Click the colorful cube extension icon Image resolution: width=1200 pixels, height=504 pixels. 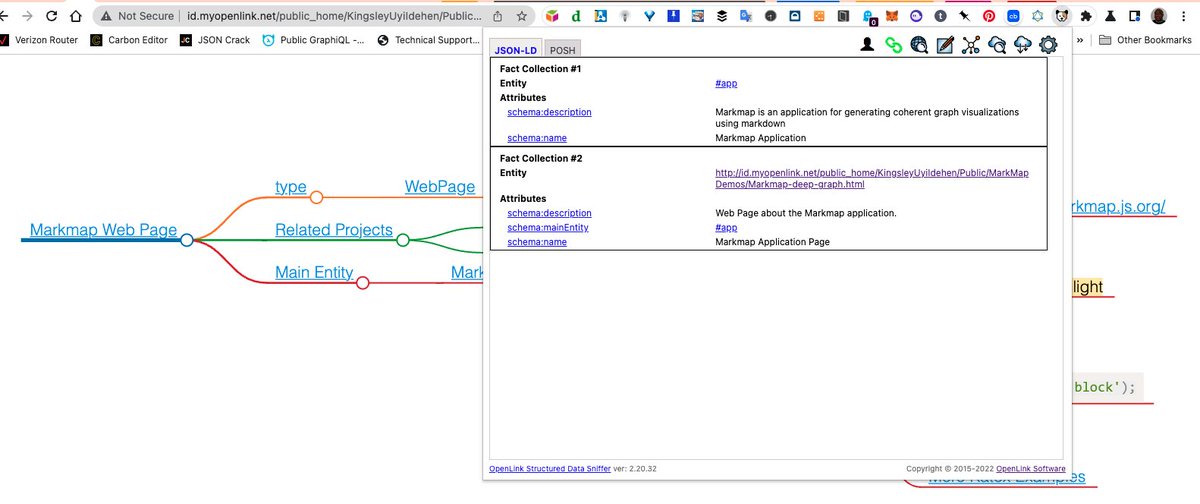tap(553, 16)
